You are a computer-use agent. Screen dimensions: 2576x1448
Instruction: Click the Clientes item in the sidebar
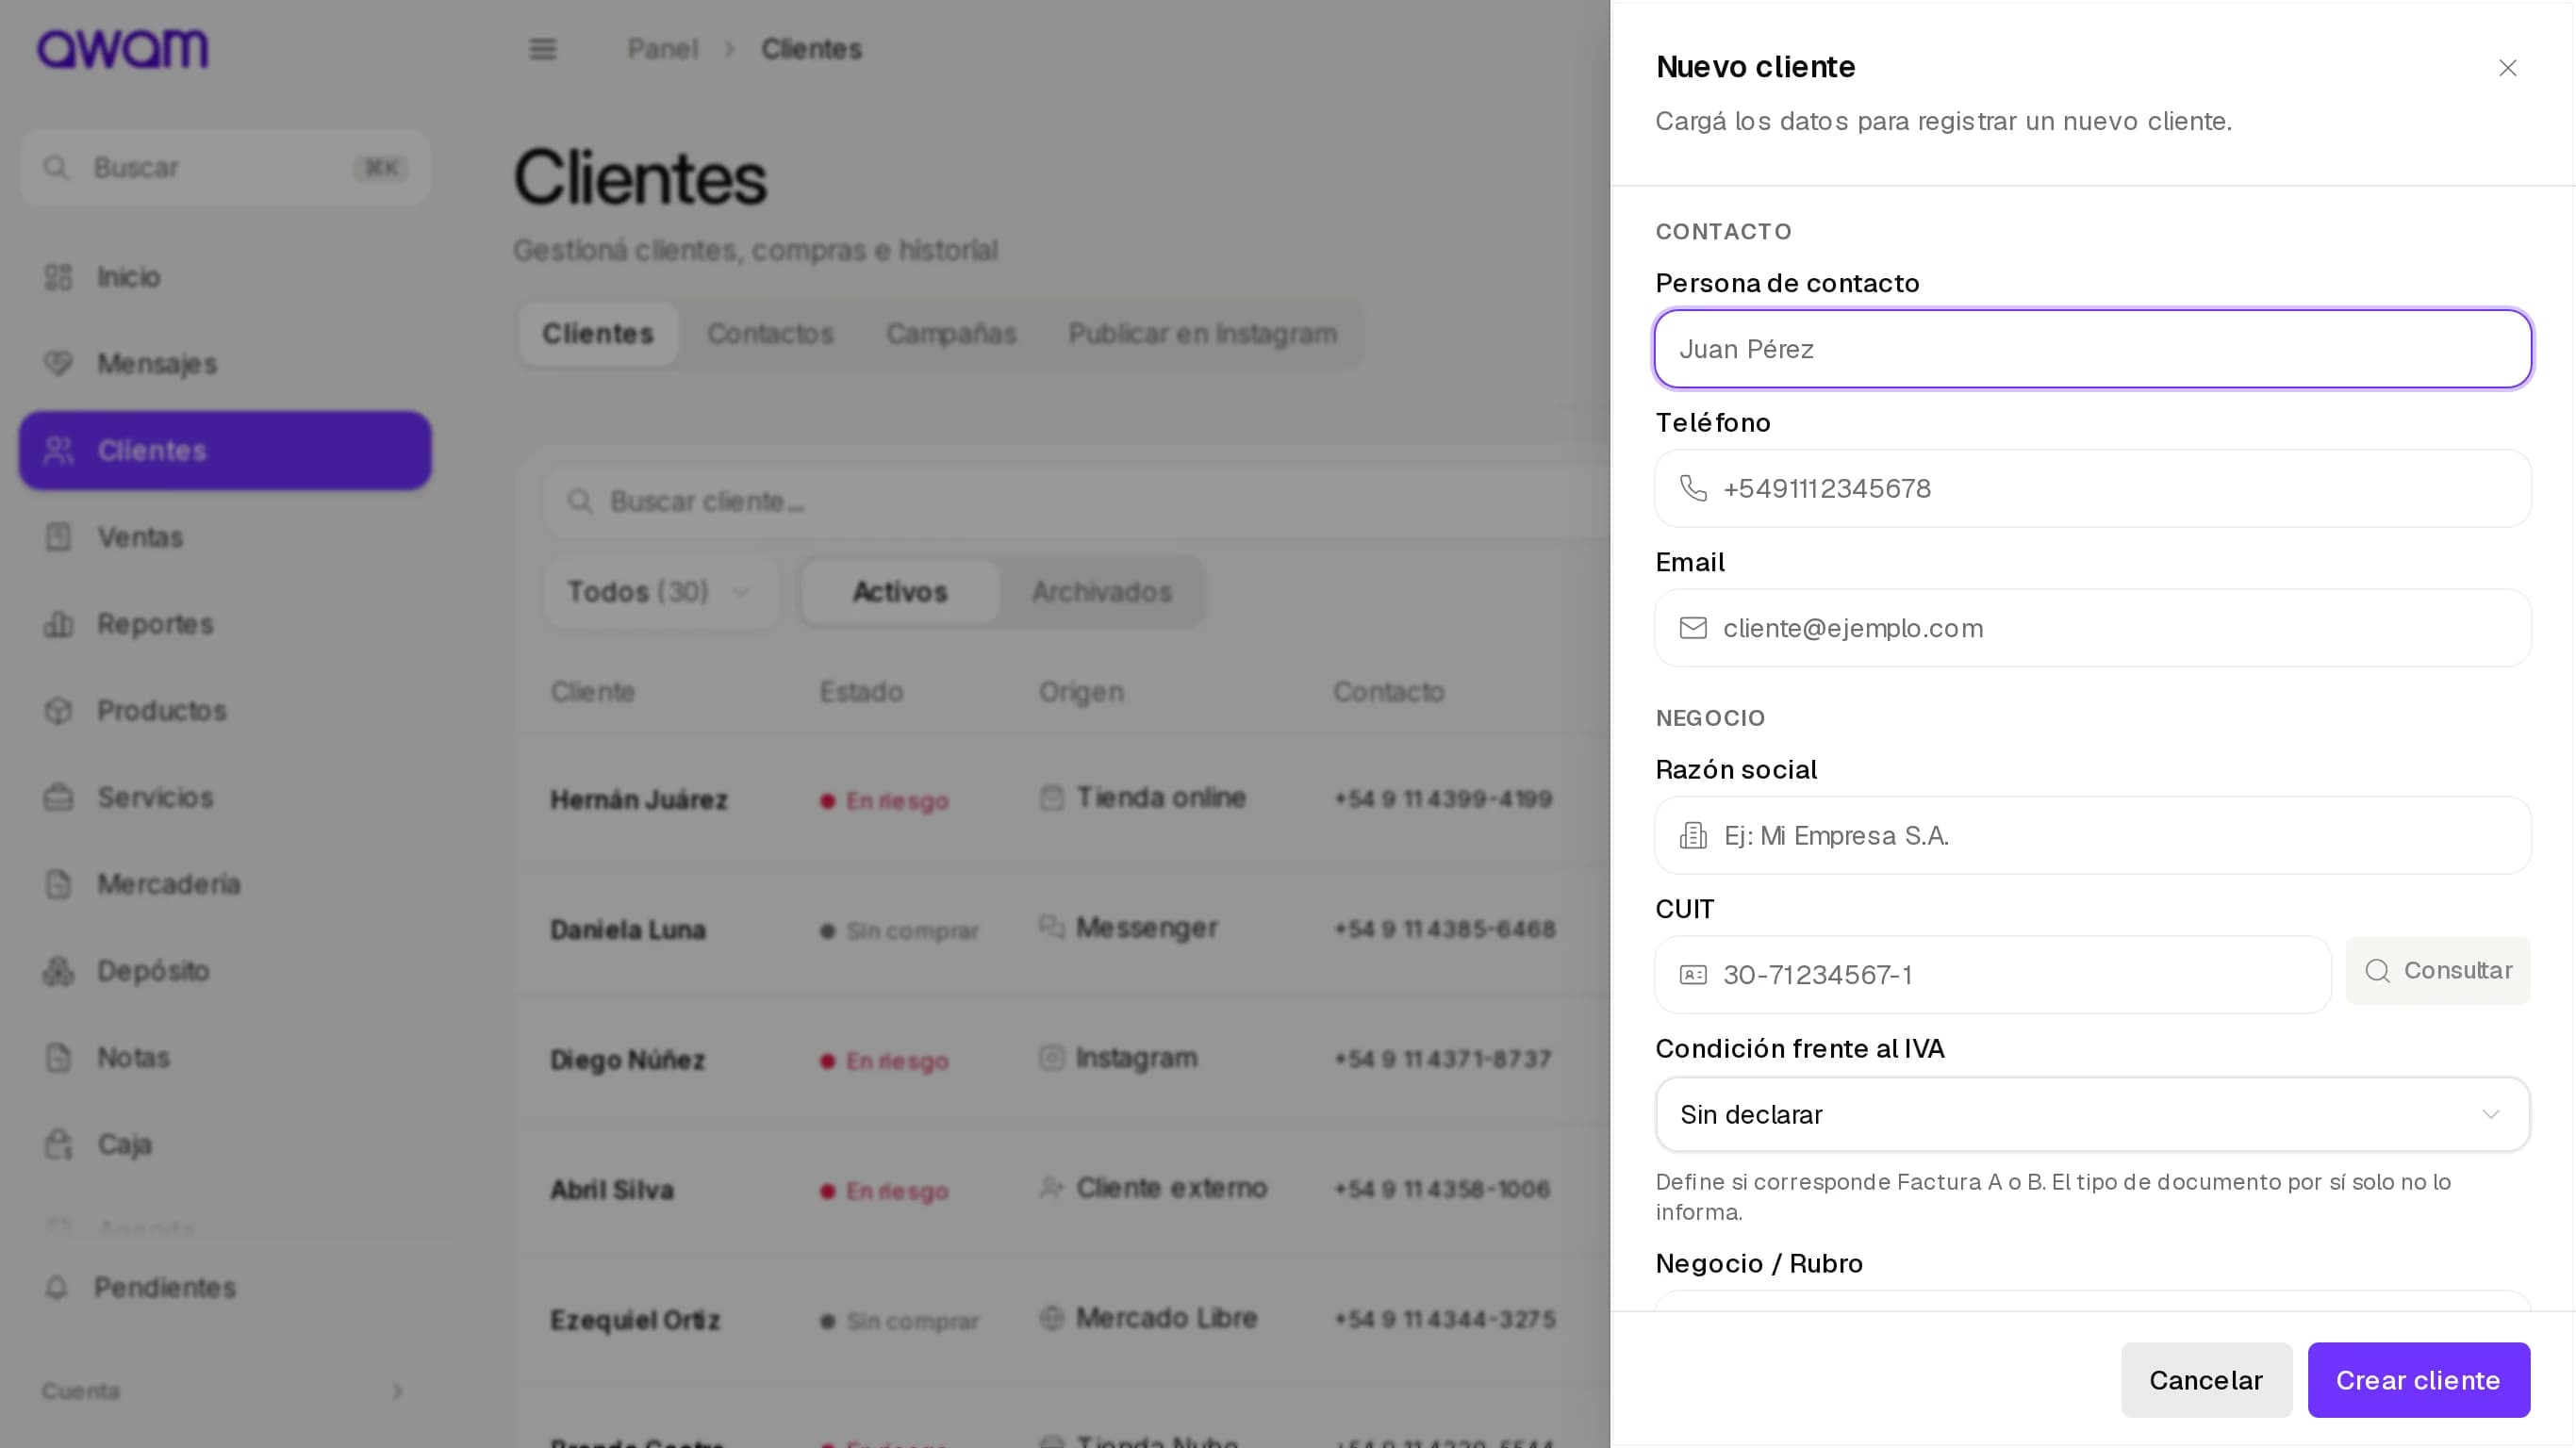coord(225,450)
